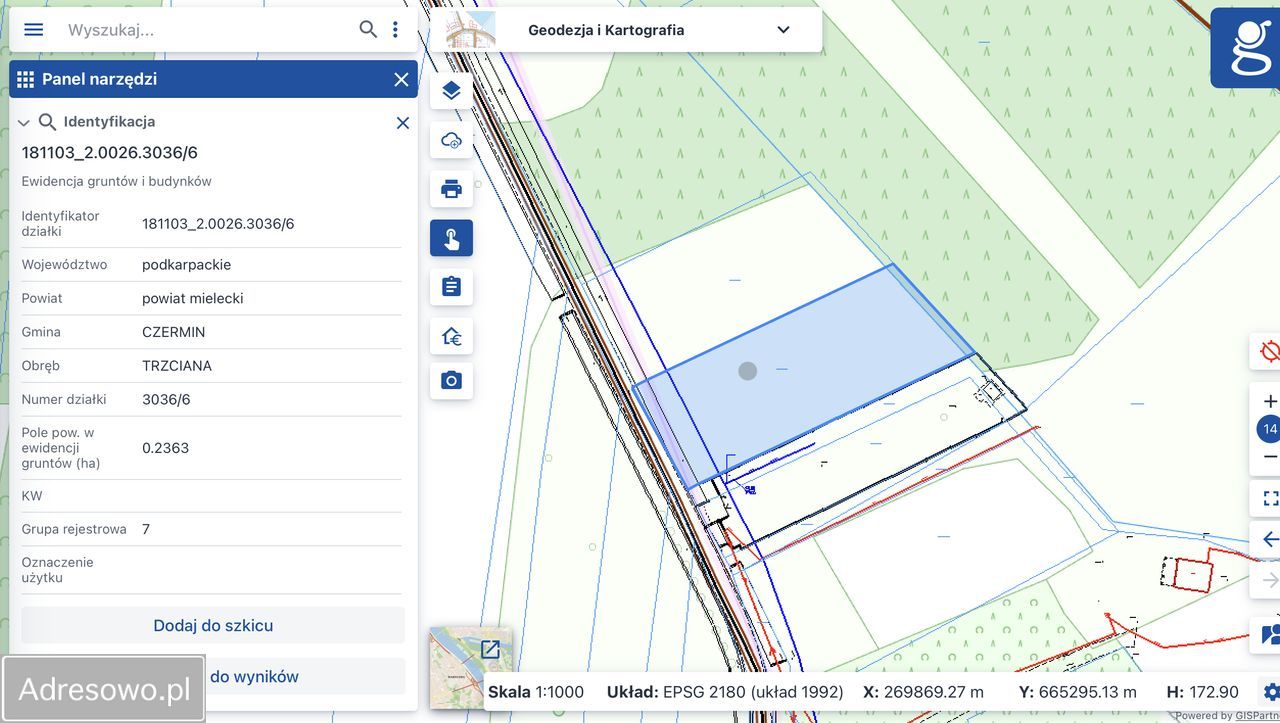Open the map layers tool

(451, 91)
